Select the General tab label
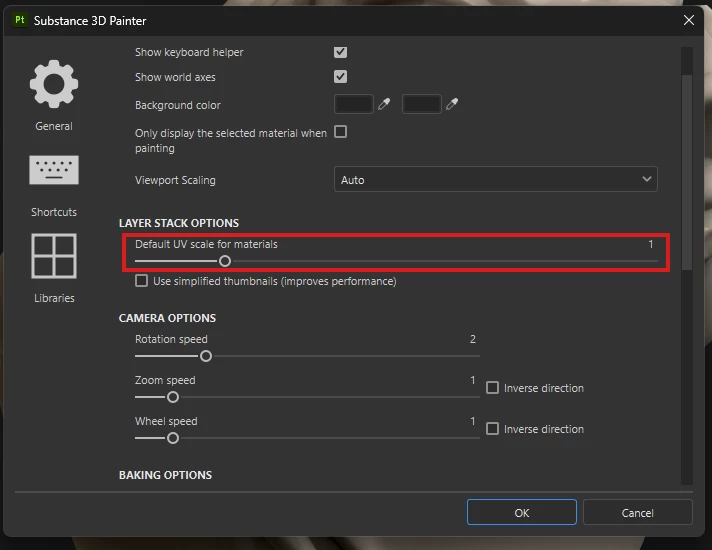This screenshot has width=712, height=550. pyautogui.click(x=54, y=126)
